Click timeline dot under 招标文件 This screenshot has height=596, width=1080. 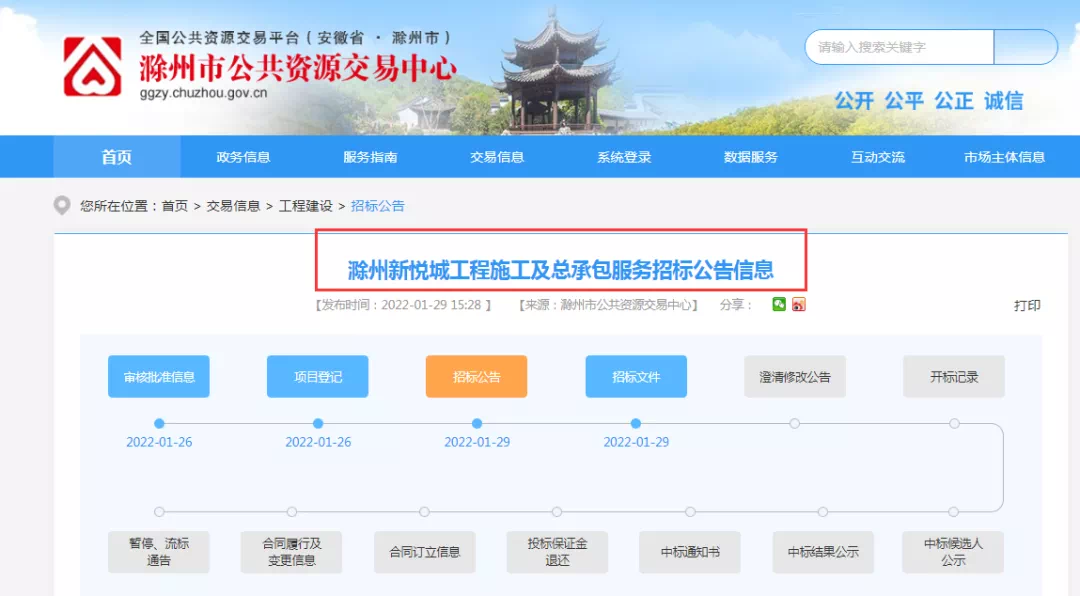(x=636, y=423)
